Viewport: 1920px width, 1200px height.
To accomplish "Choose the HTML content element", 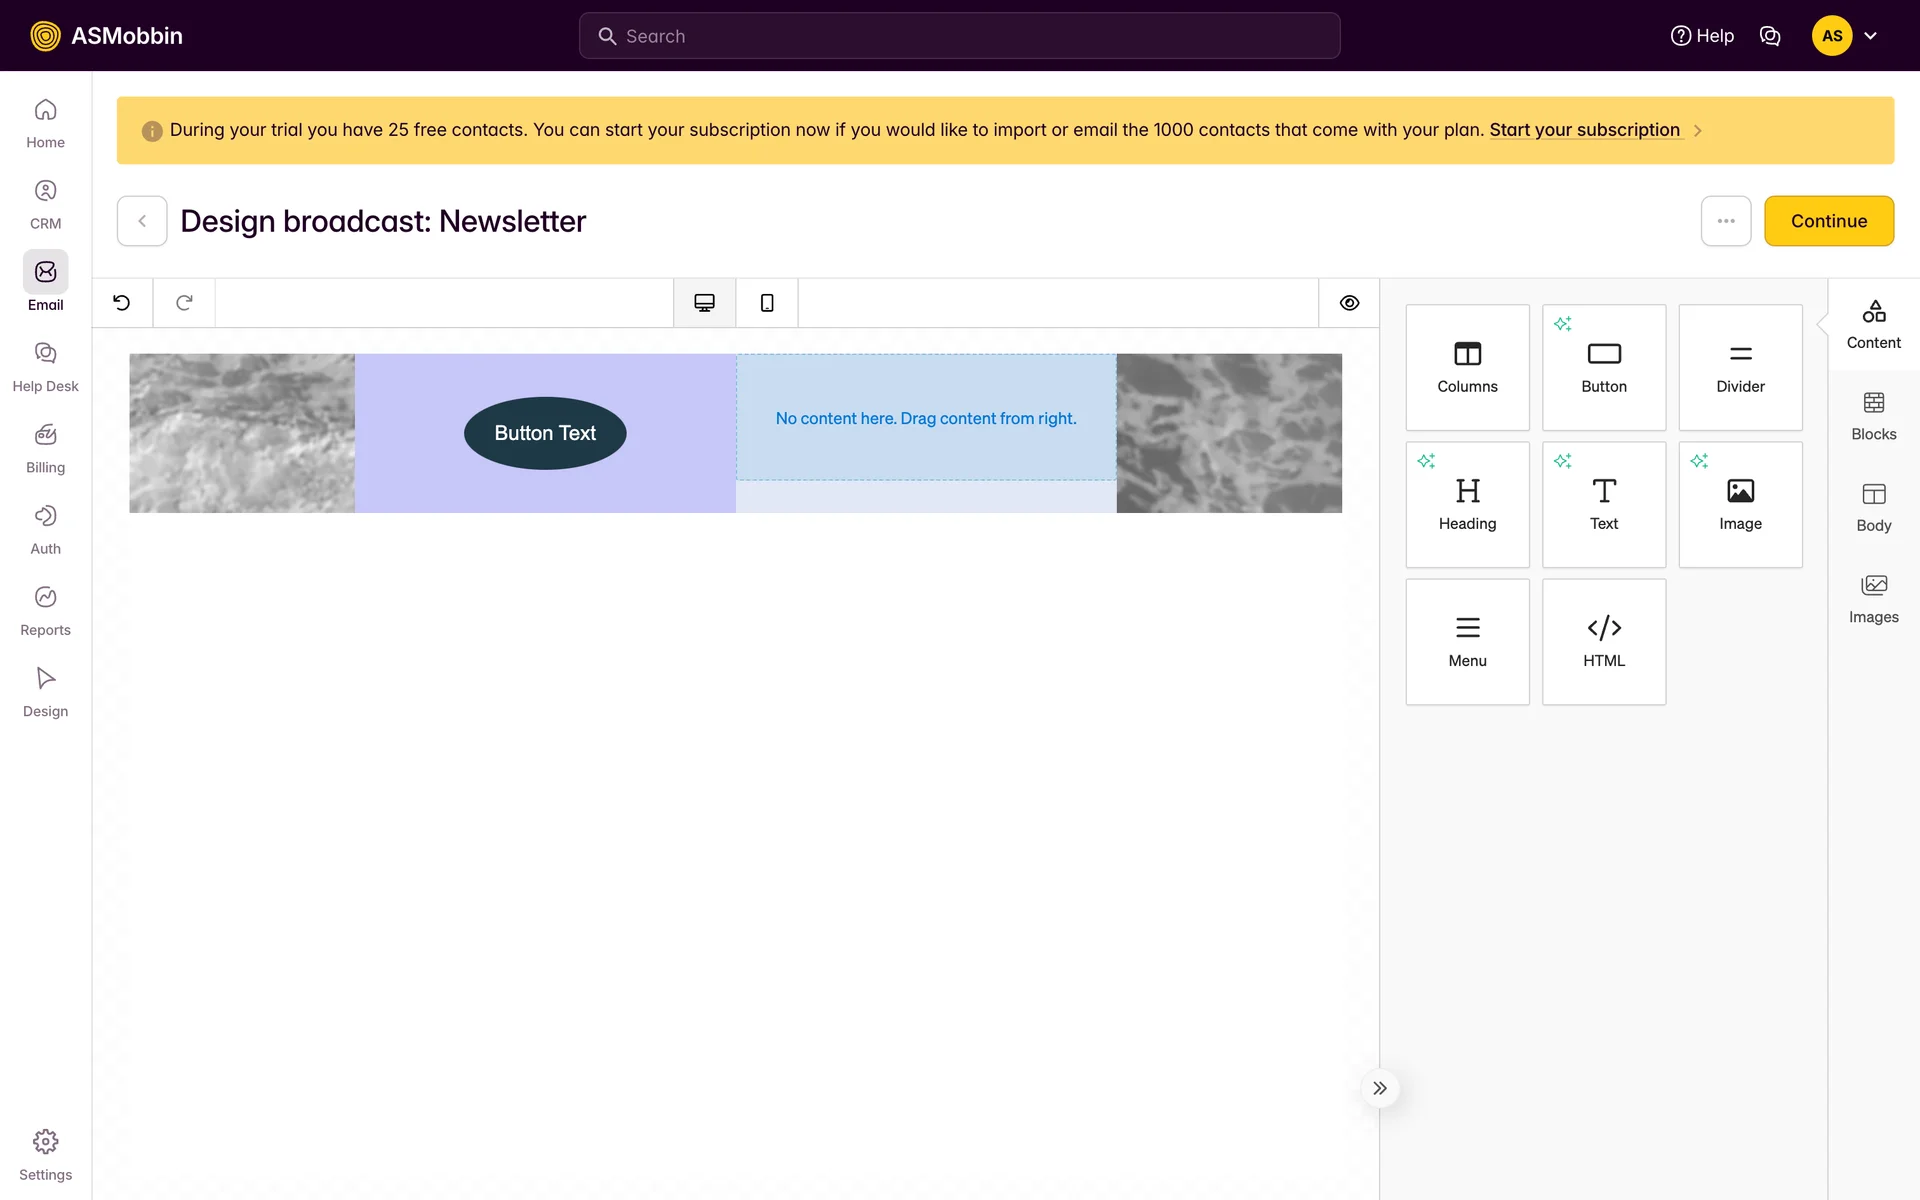I will pos(1603,641).
